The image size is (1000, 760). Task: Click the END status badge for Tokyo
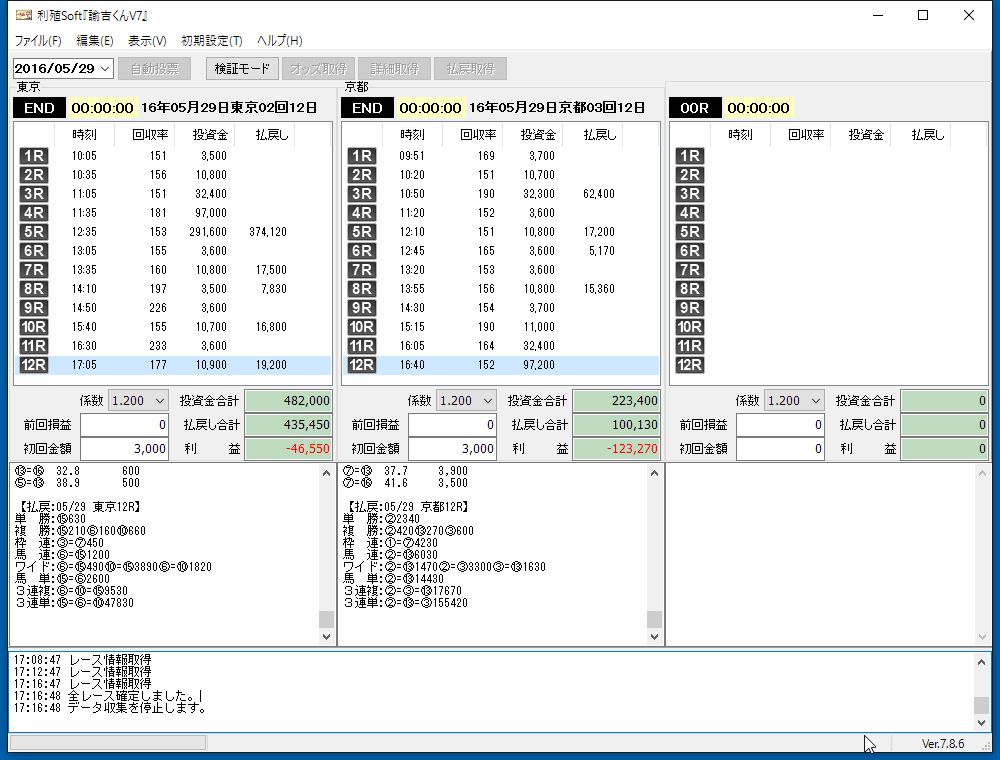pyautogui.click(x=39, y=108)
